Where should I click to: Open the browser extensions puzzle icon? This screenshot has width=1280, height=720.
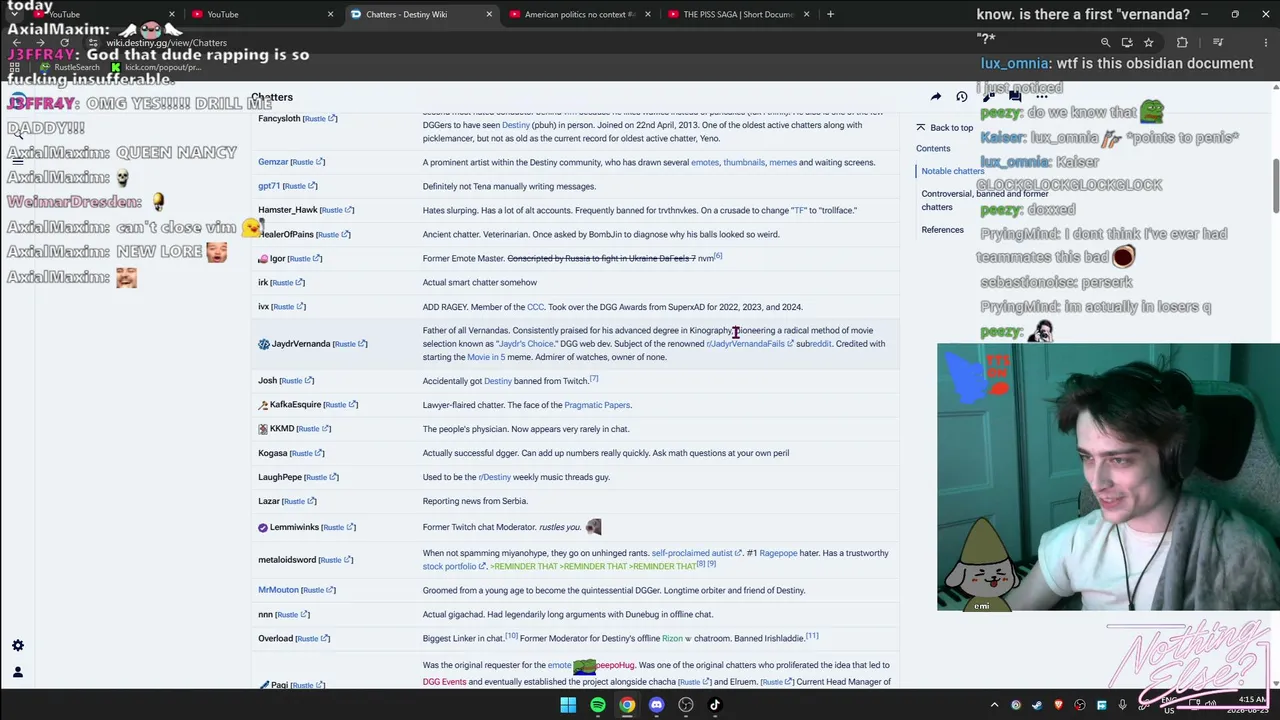(1182, 42)
